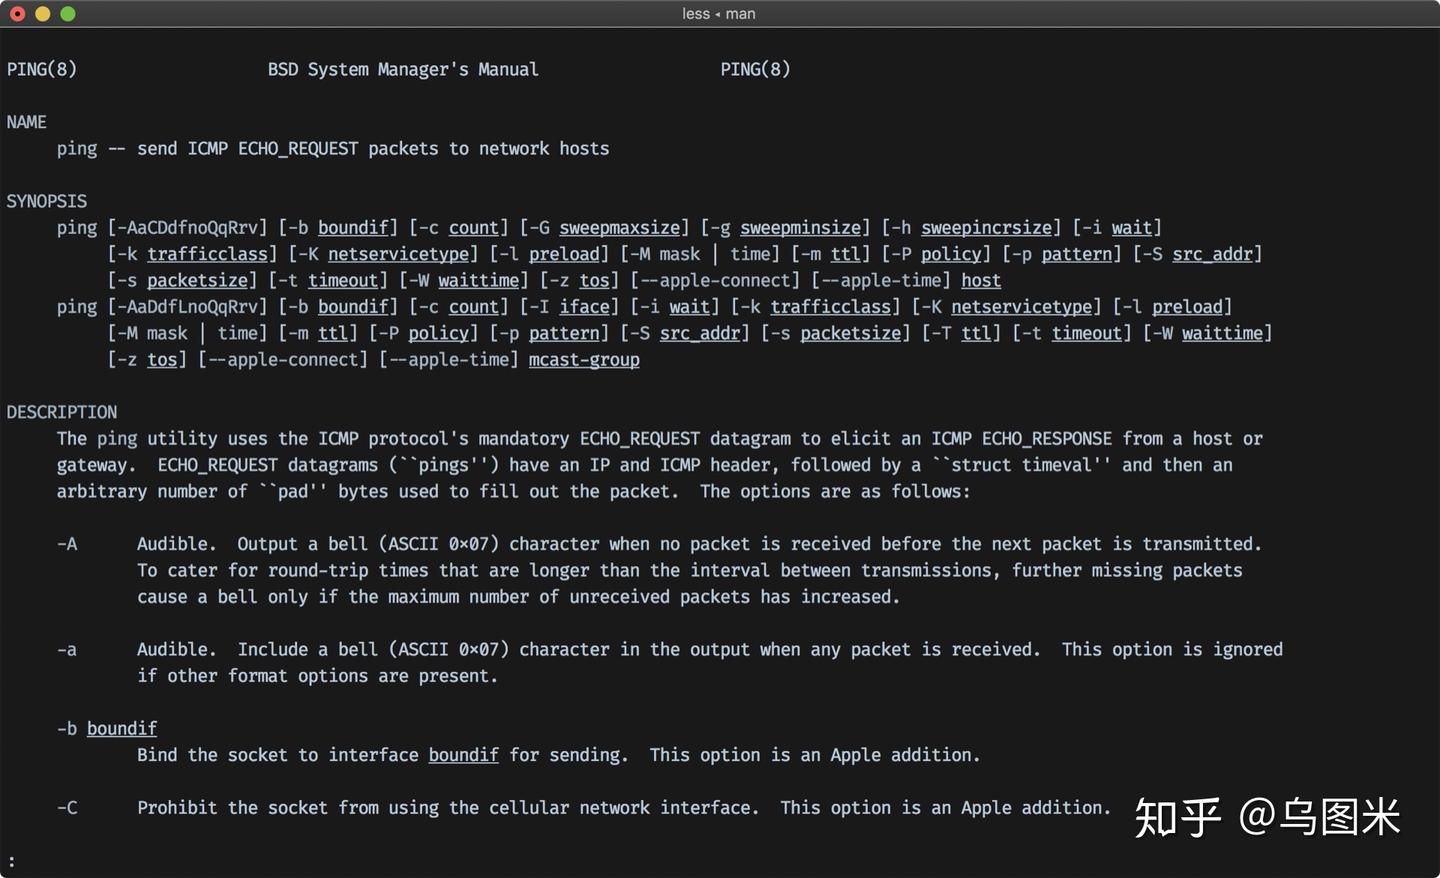Select the DESCRIPTION section heading

point(62,412)
